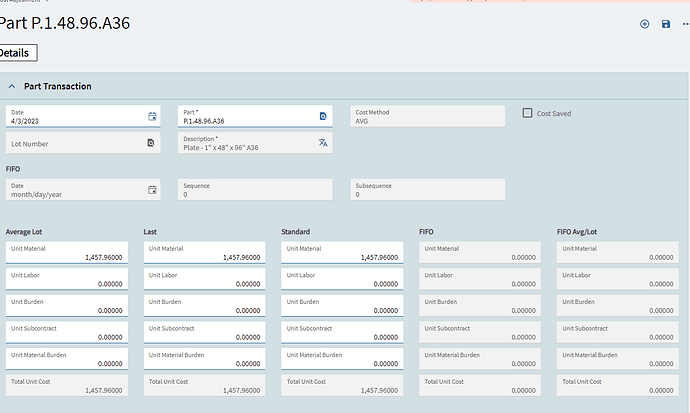690x413 pixels.
Task: Click FIFO Total Unit Cost field
Action: click(480, 386)
